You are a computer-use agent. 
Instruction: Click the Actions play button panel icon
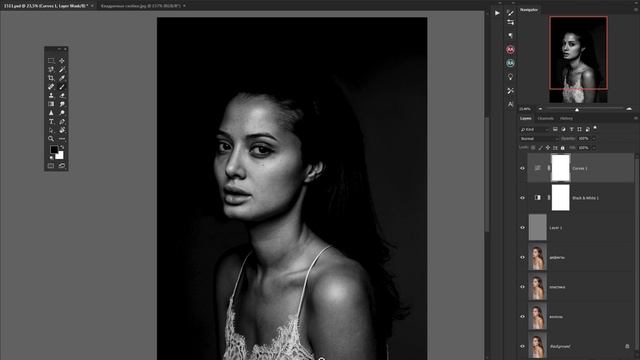[497, 13]
